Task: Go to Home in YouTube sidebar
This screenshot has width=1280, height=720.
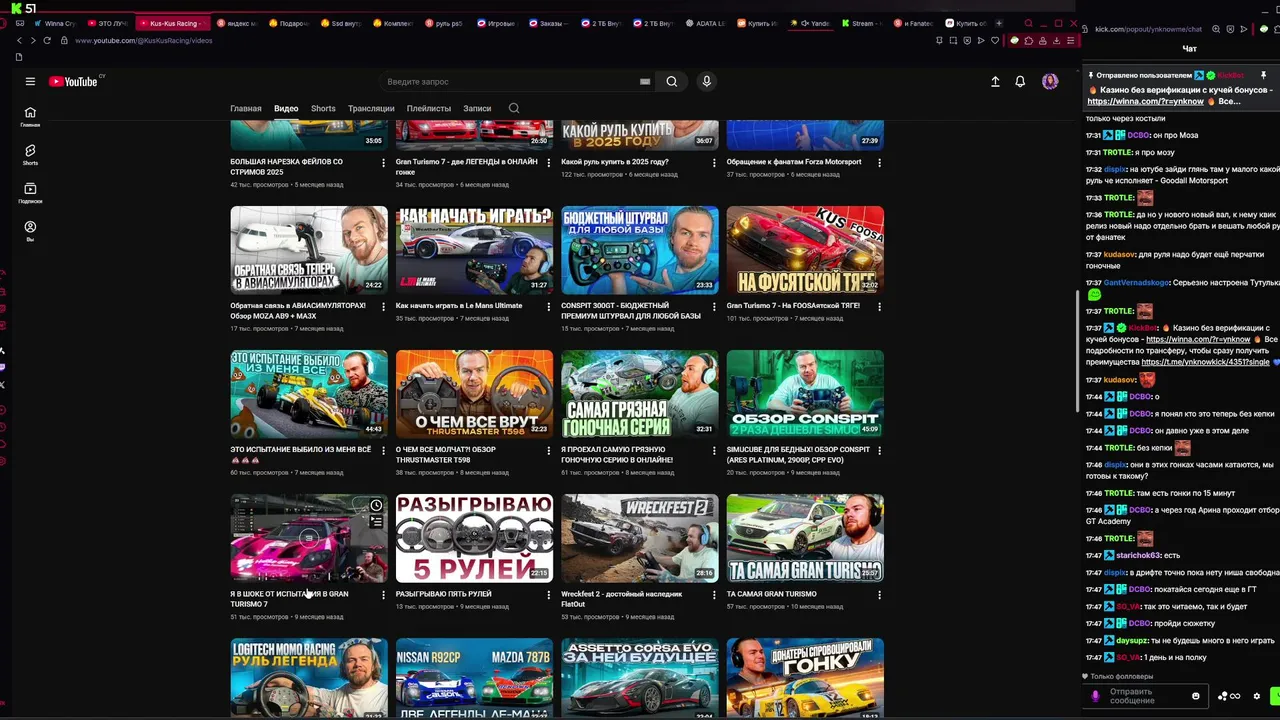Action: click(x=30, y=116)
